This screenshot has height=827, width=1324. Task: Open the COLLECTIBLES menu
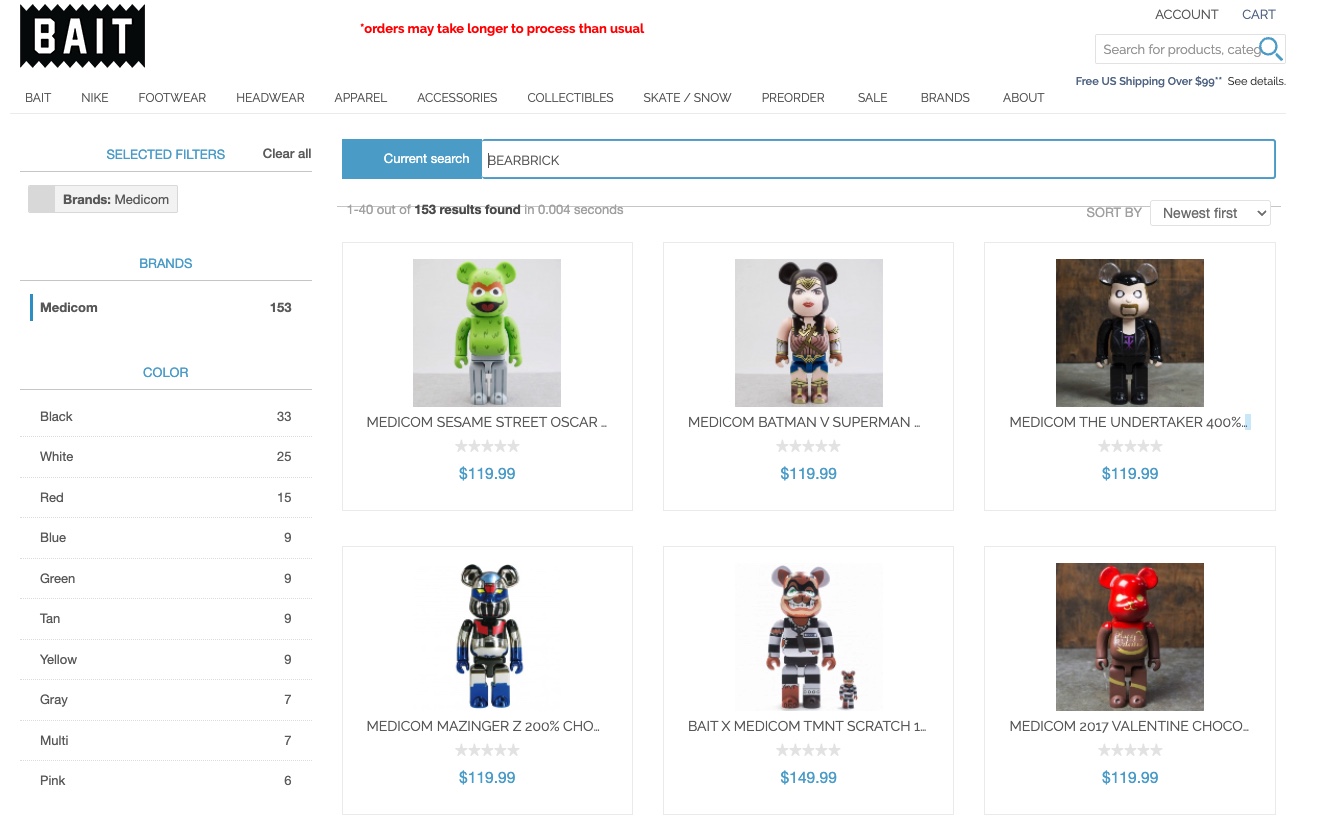coord(570,98)
